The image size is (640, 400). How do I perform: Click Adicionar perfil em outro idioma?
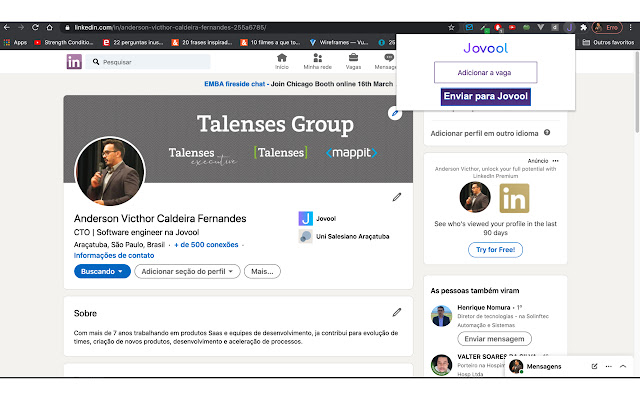click(x=484, y=133)
